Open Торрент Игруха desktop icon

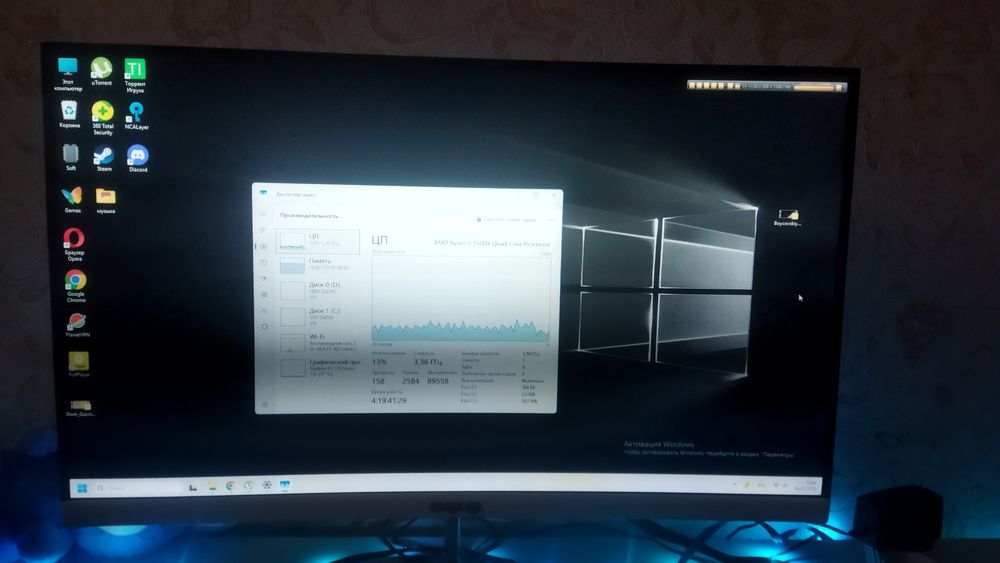pyautogui.click(x=135, y=76)
